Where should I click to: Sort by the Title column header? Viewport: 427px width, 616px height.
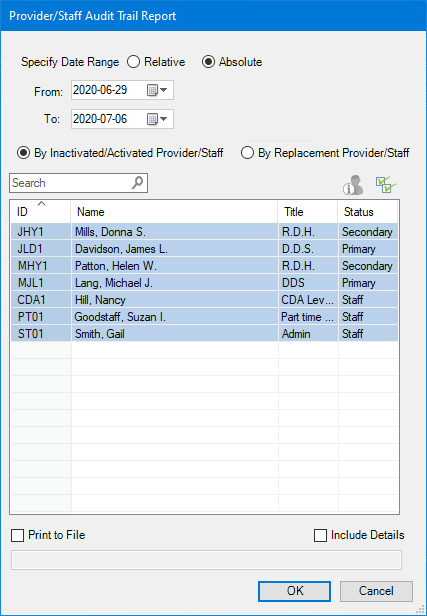pyautogui.click(x=308, y=212)
